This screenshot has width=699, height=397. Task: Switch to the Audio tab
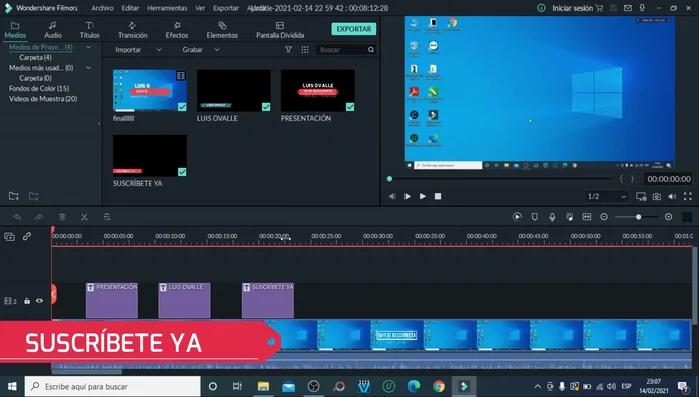[53, 30]
